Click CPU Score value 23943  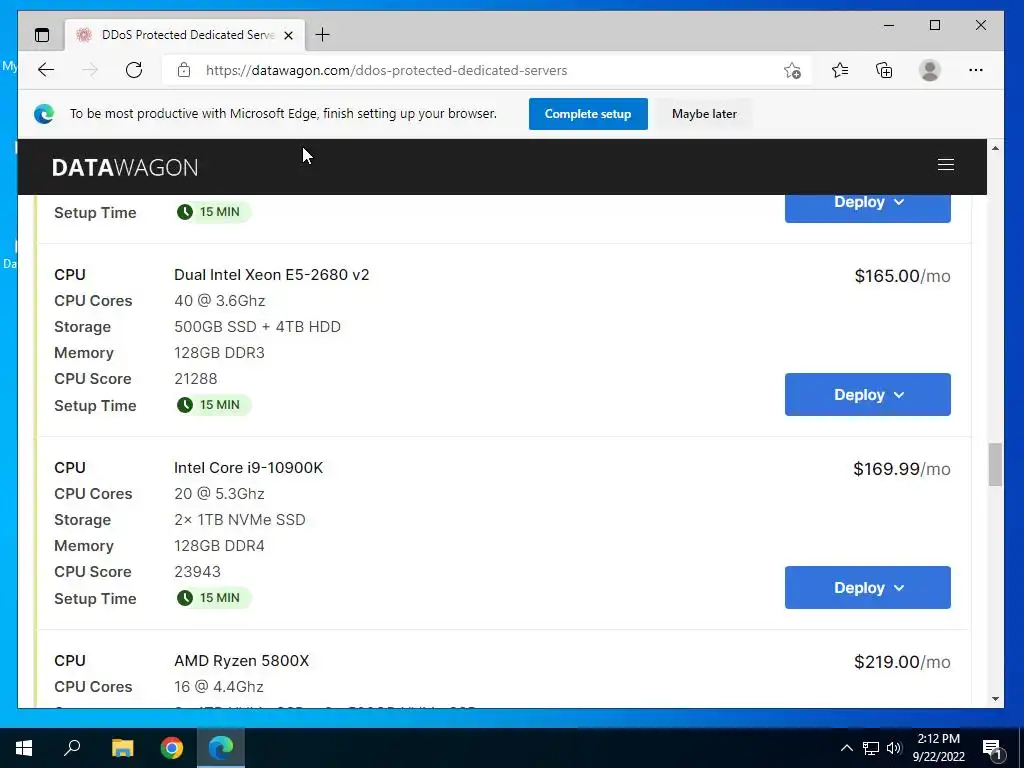(197, 571)
